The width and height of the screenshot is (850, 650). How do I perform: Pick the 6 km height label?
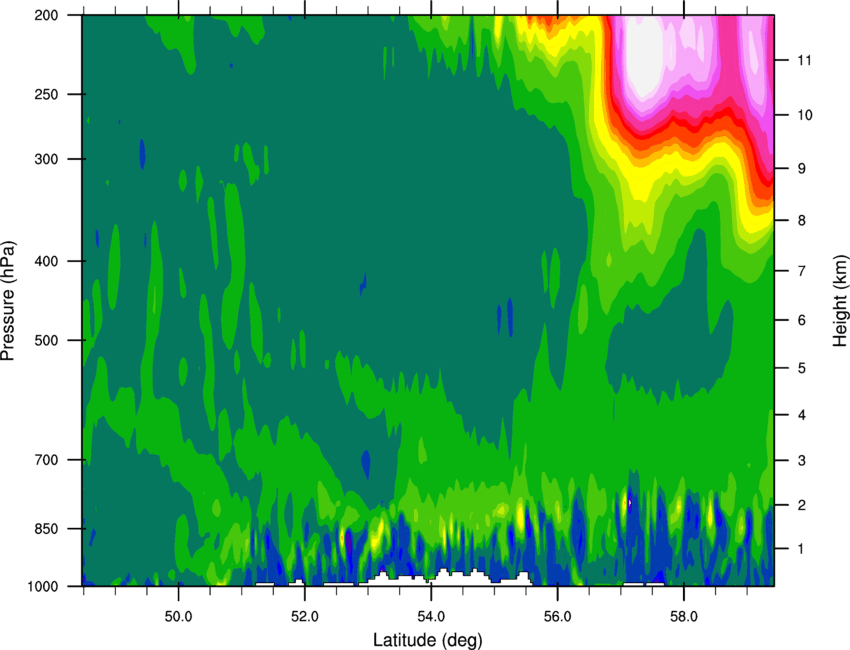[802, 320]
